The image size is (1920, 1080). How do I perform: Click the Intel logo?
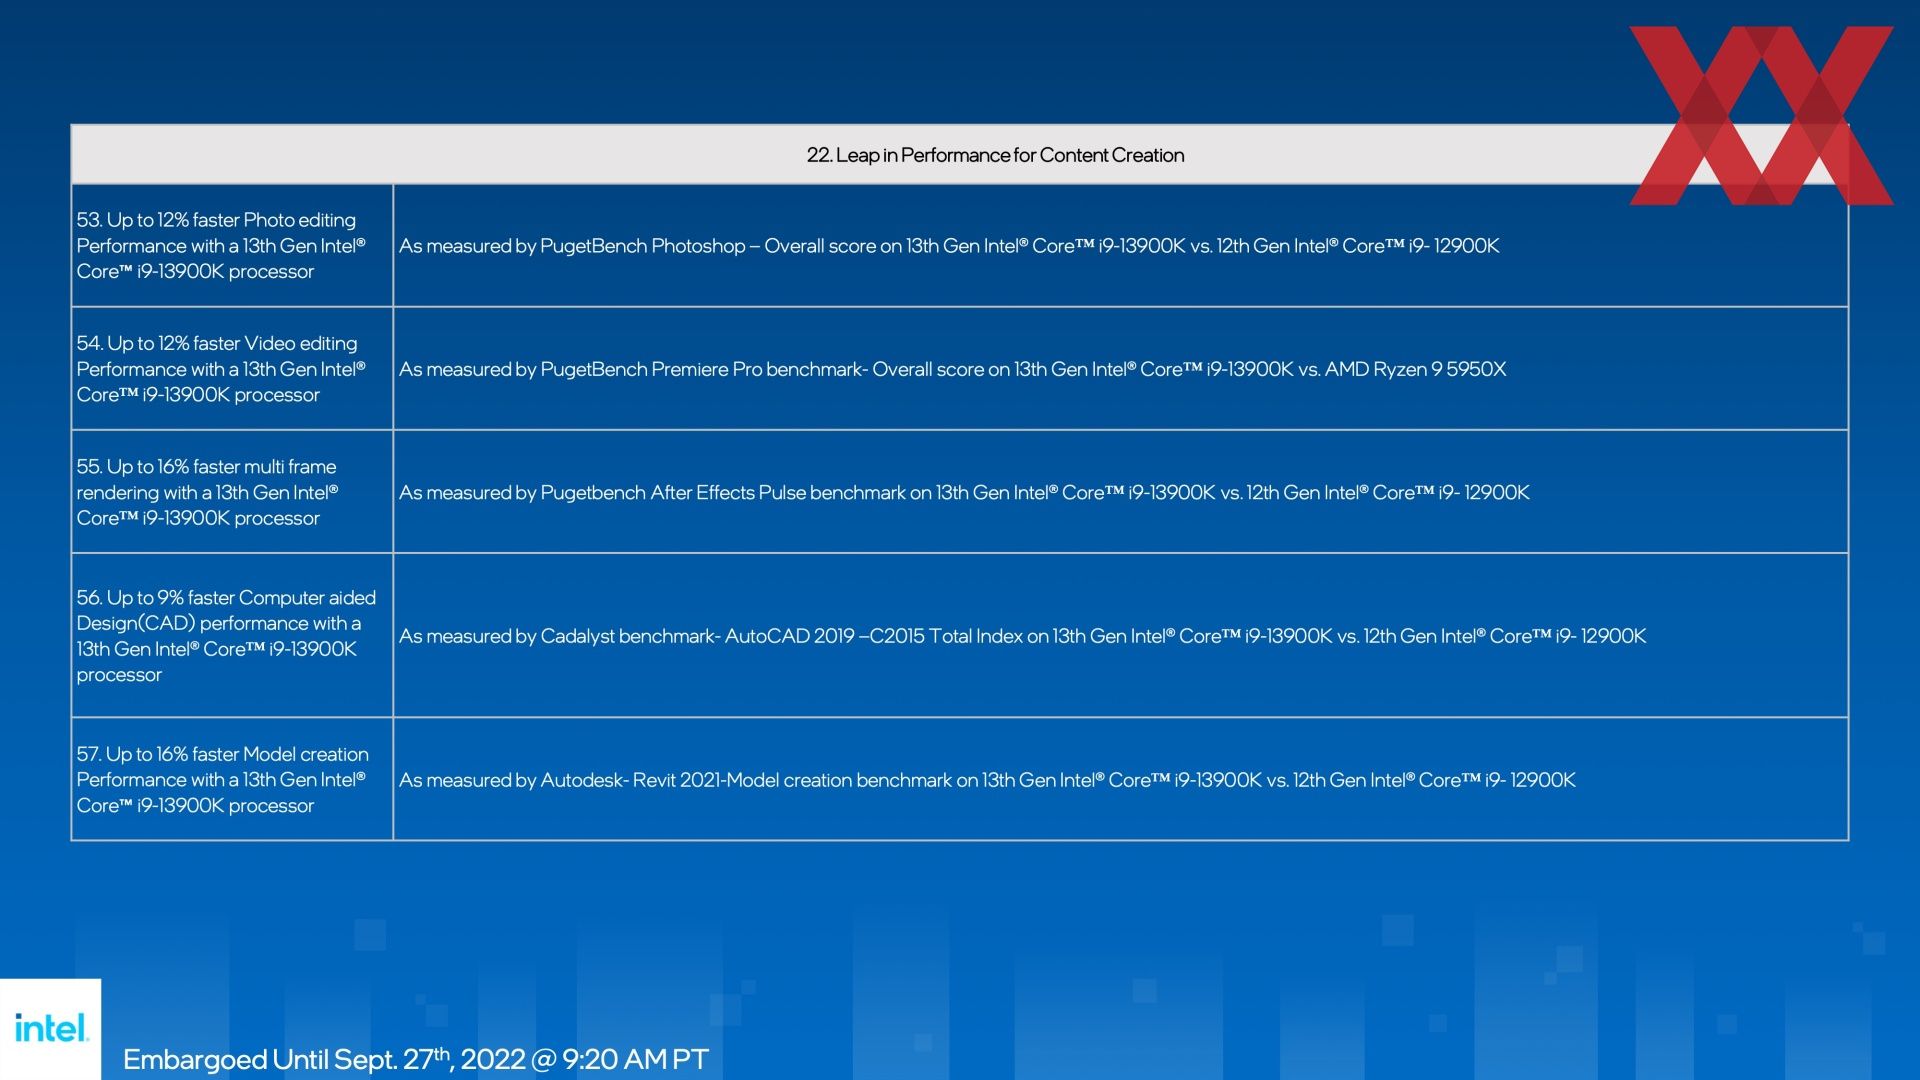(x=51, y=1028)
